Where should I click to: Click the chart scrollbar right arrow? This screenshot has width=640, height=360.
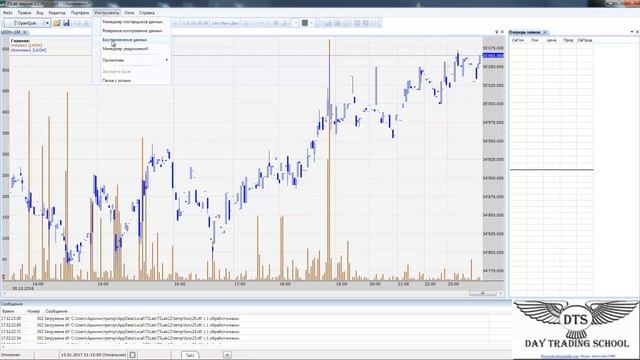pyautogui.click(x=501, y=293)
